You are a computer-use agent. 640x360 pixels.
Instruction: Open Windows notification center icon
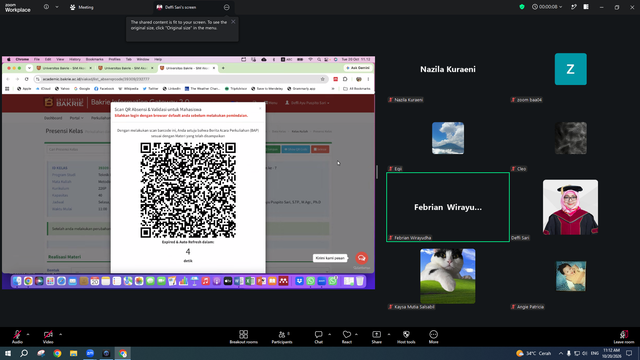click(629, 353)
